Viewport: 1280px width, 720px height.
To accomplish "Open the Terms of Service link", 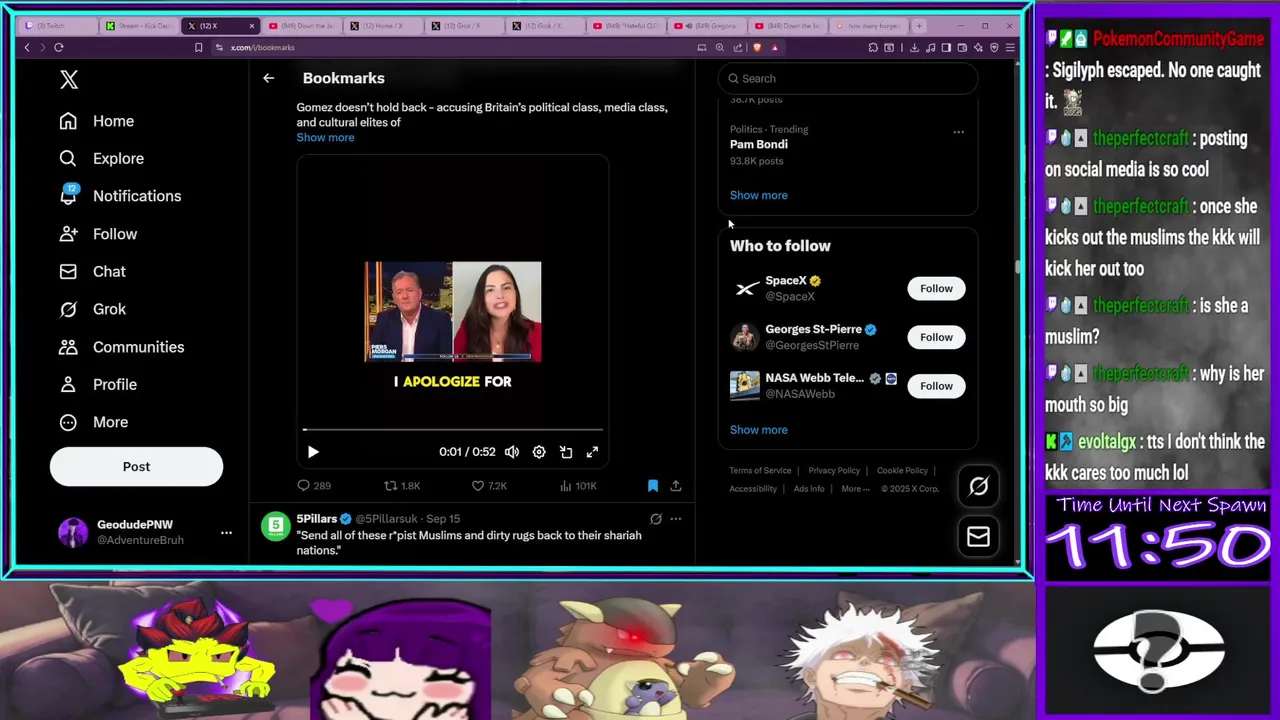I will (x=760, y=470).
